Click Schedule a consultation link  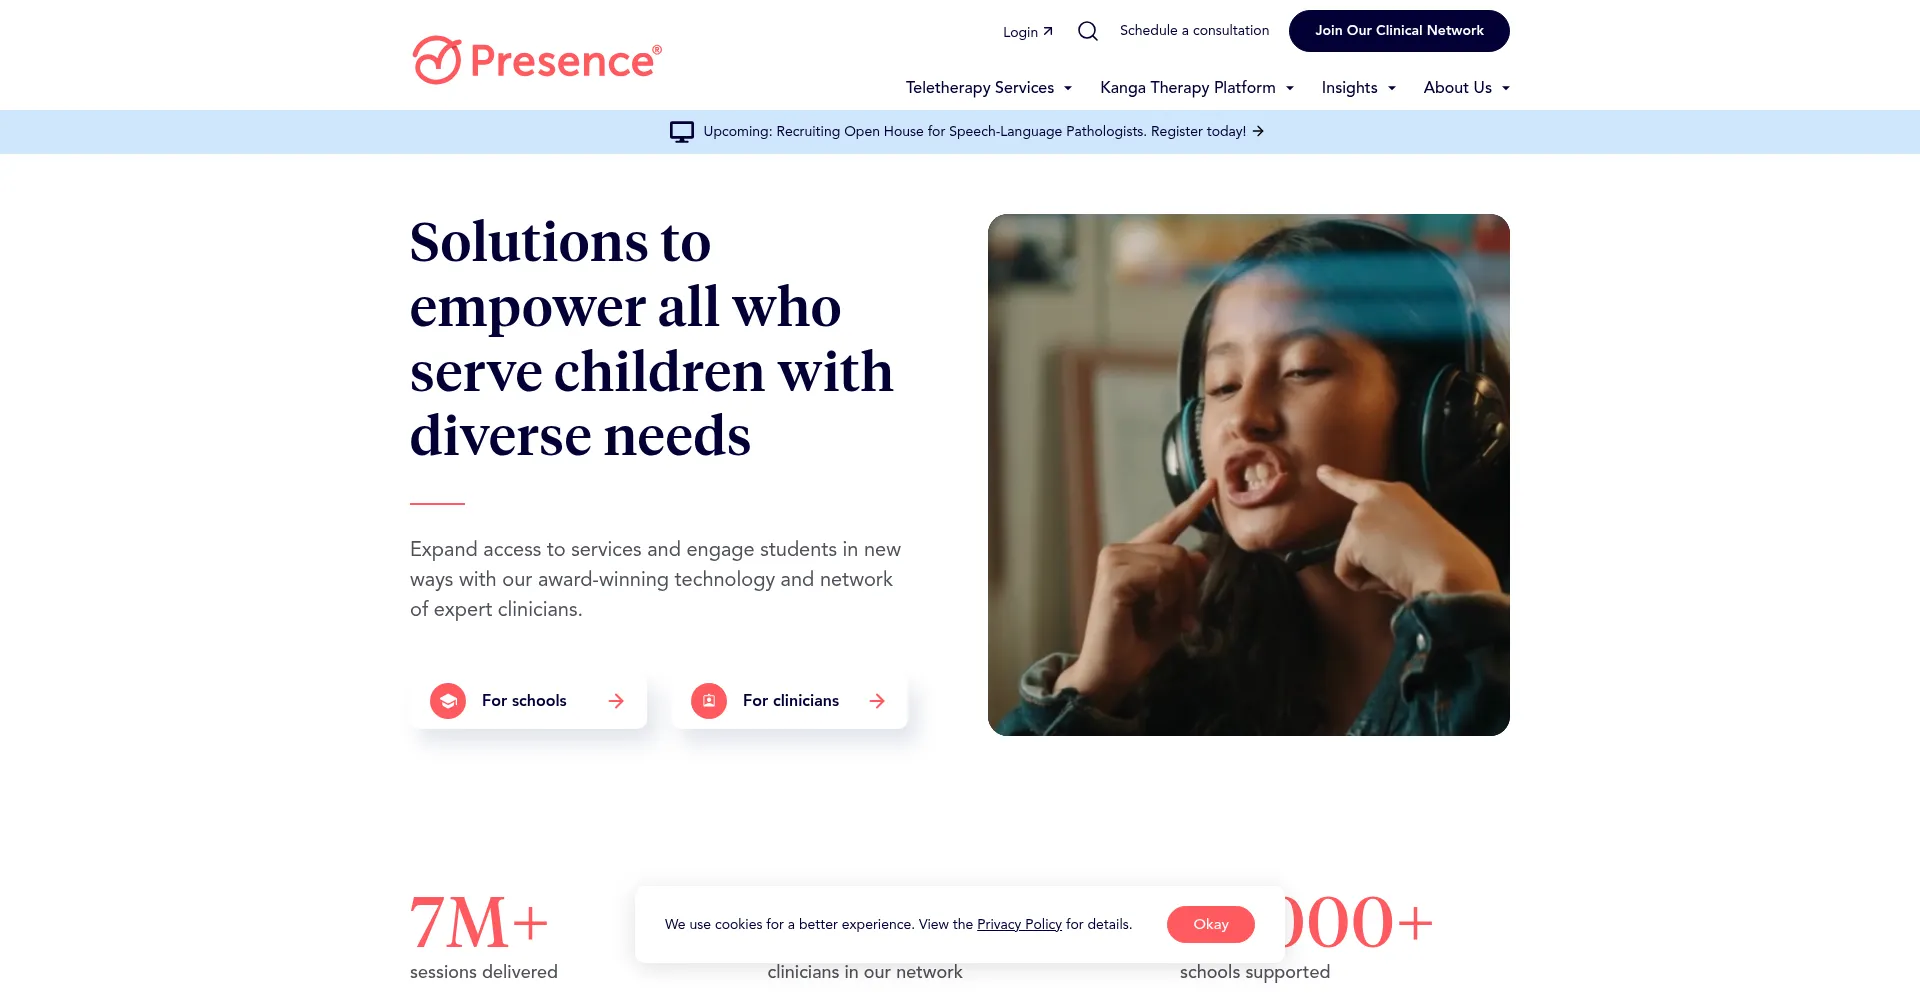1194,31
